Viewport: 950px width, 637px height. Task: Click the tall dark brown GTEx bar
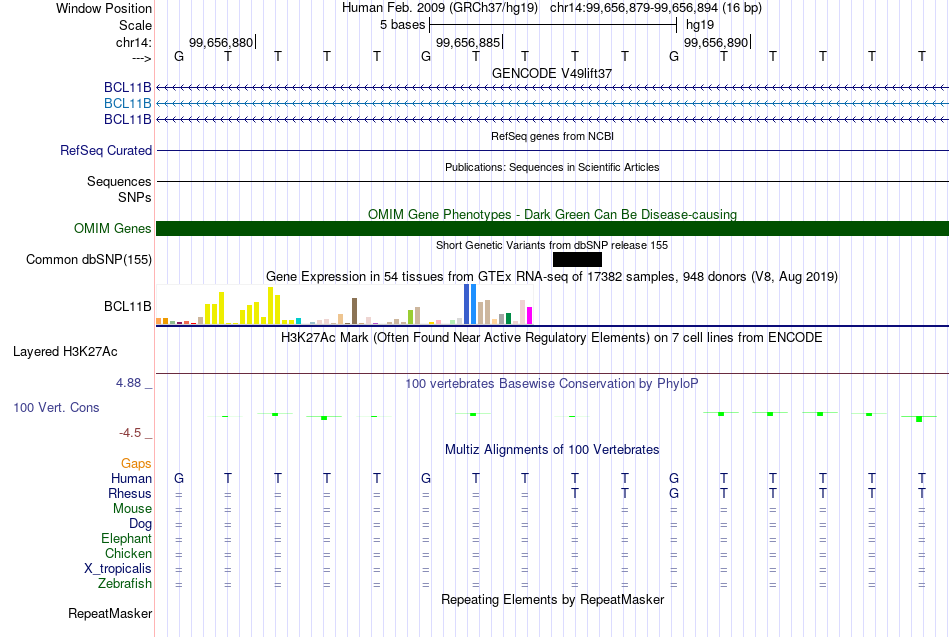(354, 311)
